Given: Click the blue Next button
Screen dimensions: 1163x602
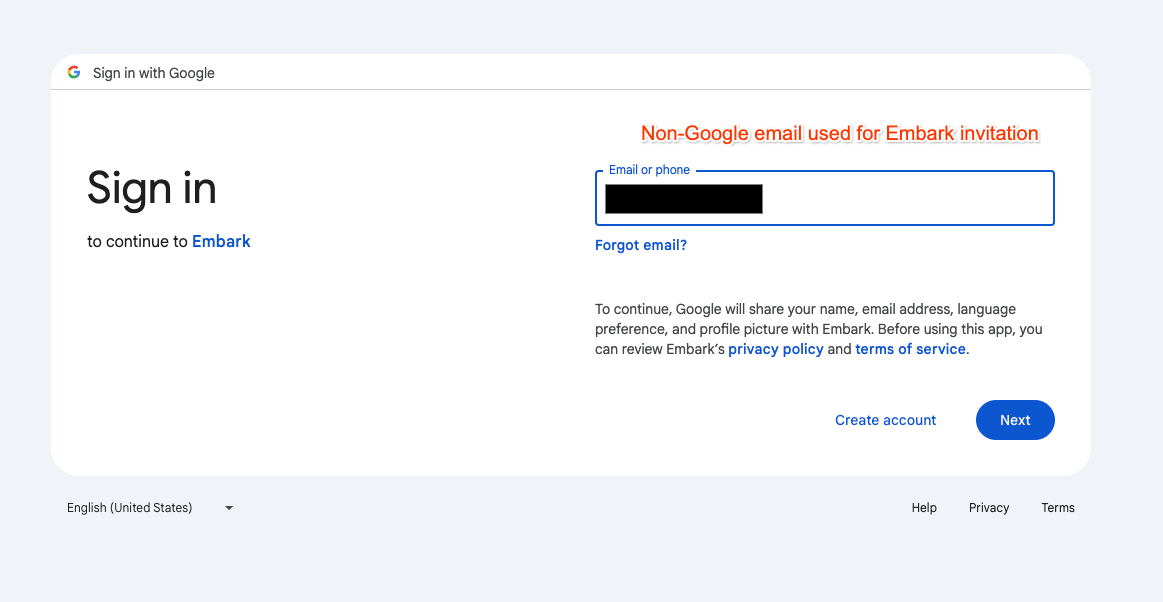Looking at the screenshot, I should click(1015, 420).
